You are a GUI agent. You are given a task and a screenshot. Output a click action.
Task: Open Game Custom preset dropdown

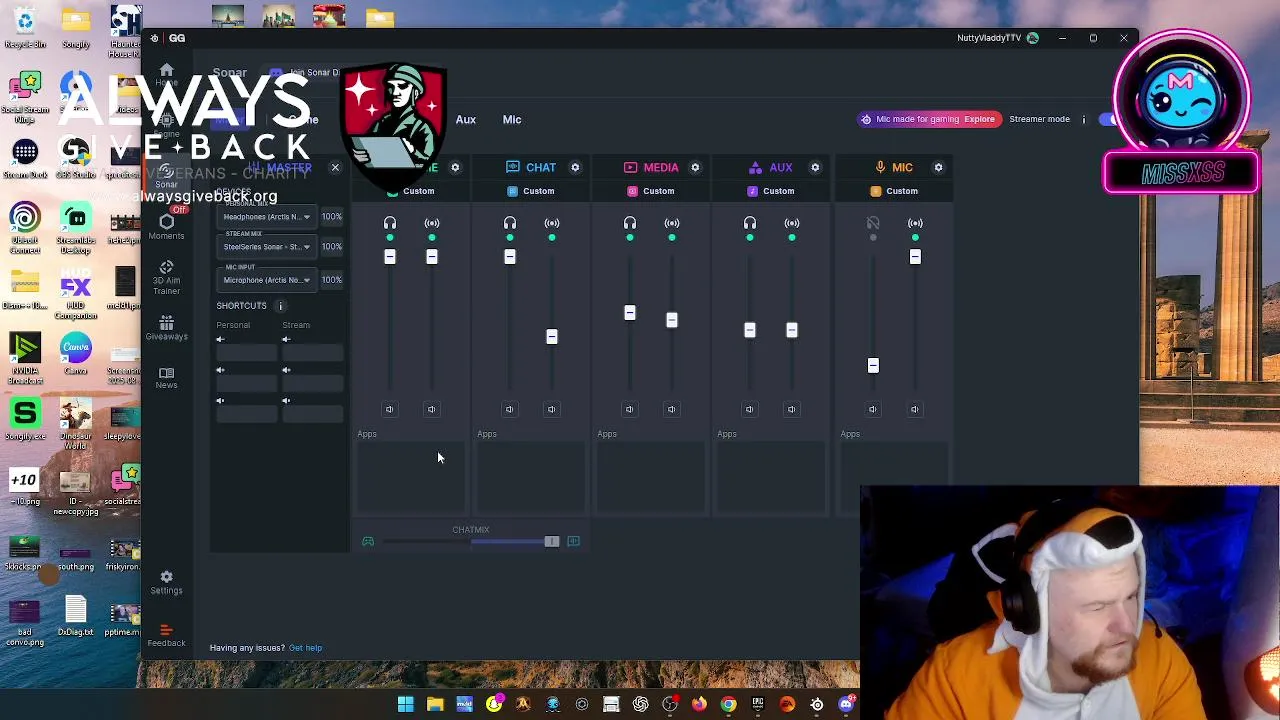click(410, 191)
